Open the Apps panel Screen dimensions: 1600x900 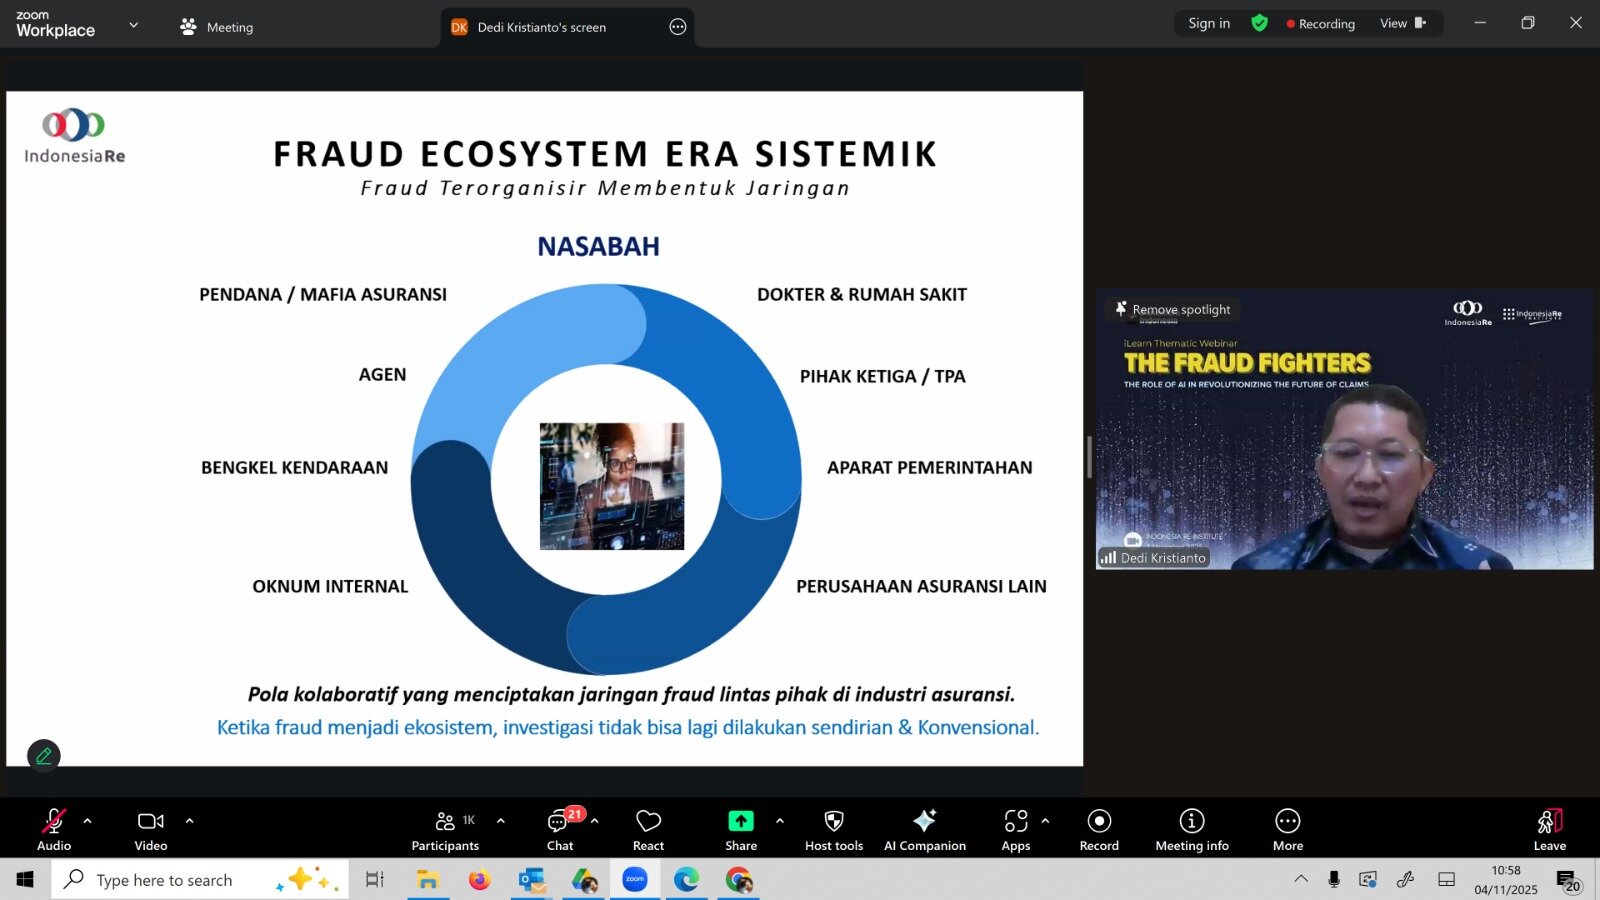tap(1016, 830)
